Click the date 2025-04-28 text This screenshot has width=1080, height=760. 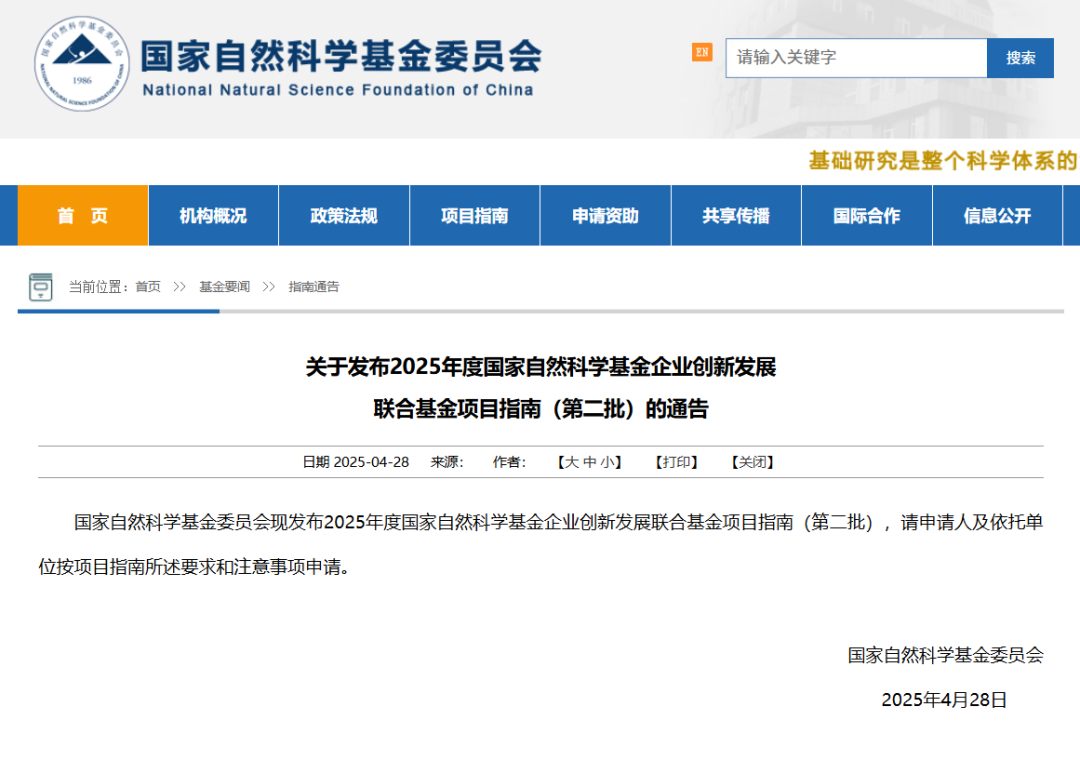(371, 462)
